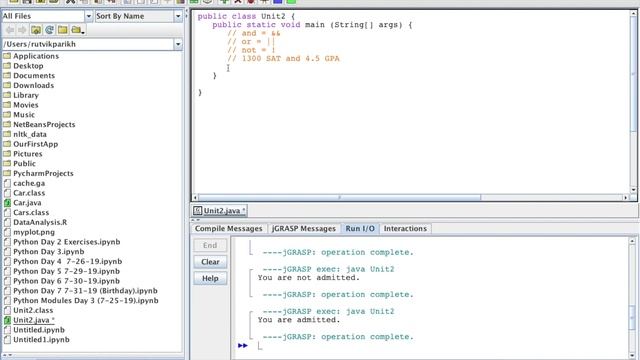This screenshot has height=360, width=640.
Task: Select the Cars.class file name
Action: (31, 213)
